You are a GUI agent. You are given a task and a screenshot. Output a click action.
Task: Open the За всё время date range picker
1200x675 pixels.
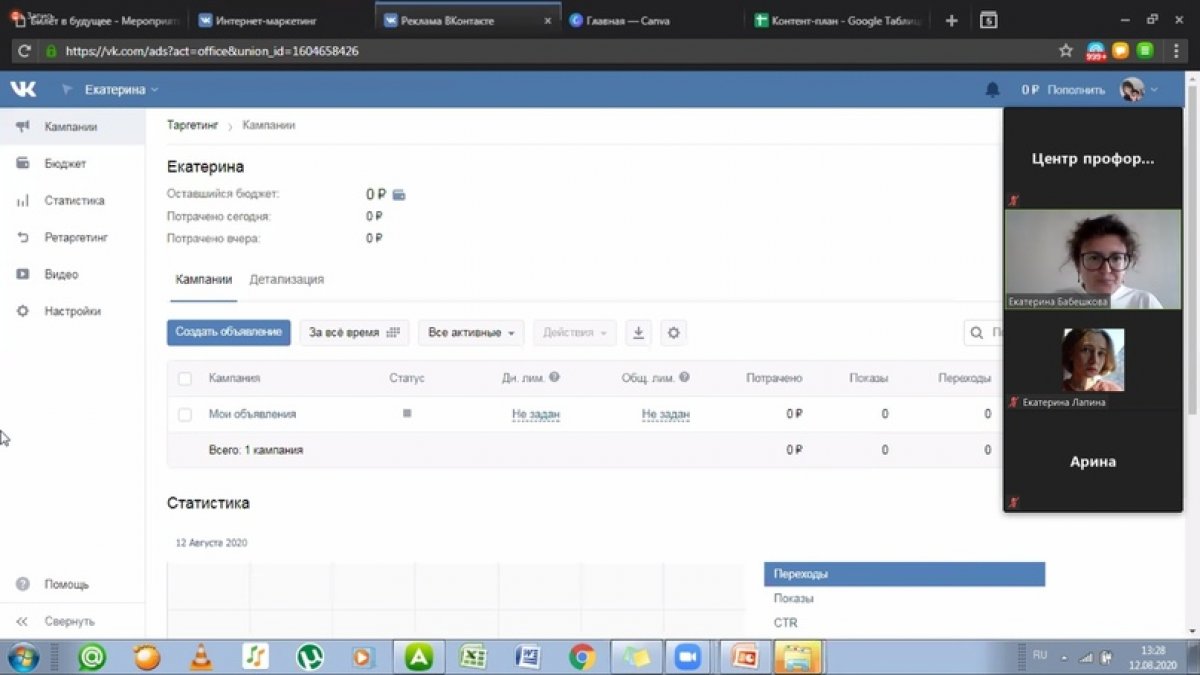(x=354, y=333)
